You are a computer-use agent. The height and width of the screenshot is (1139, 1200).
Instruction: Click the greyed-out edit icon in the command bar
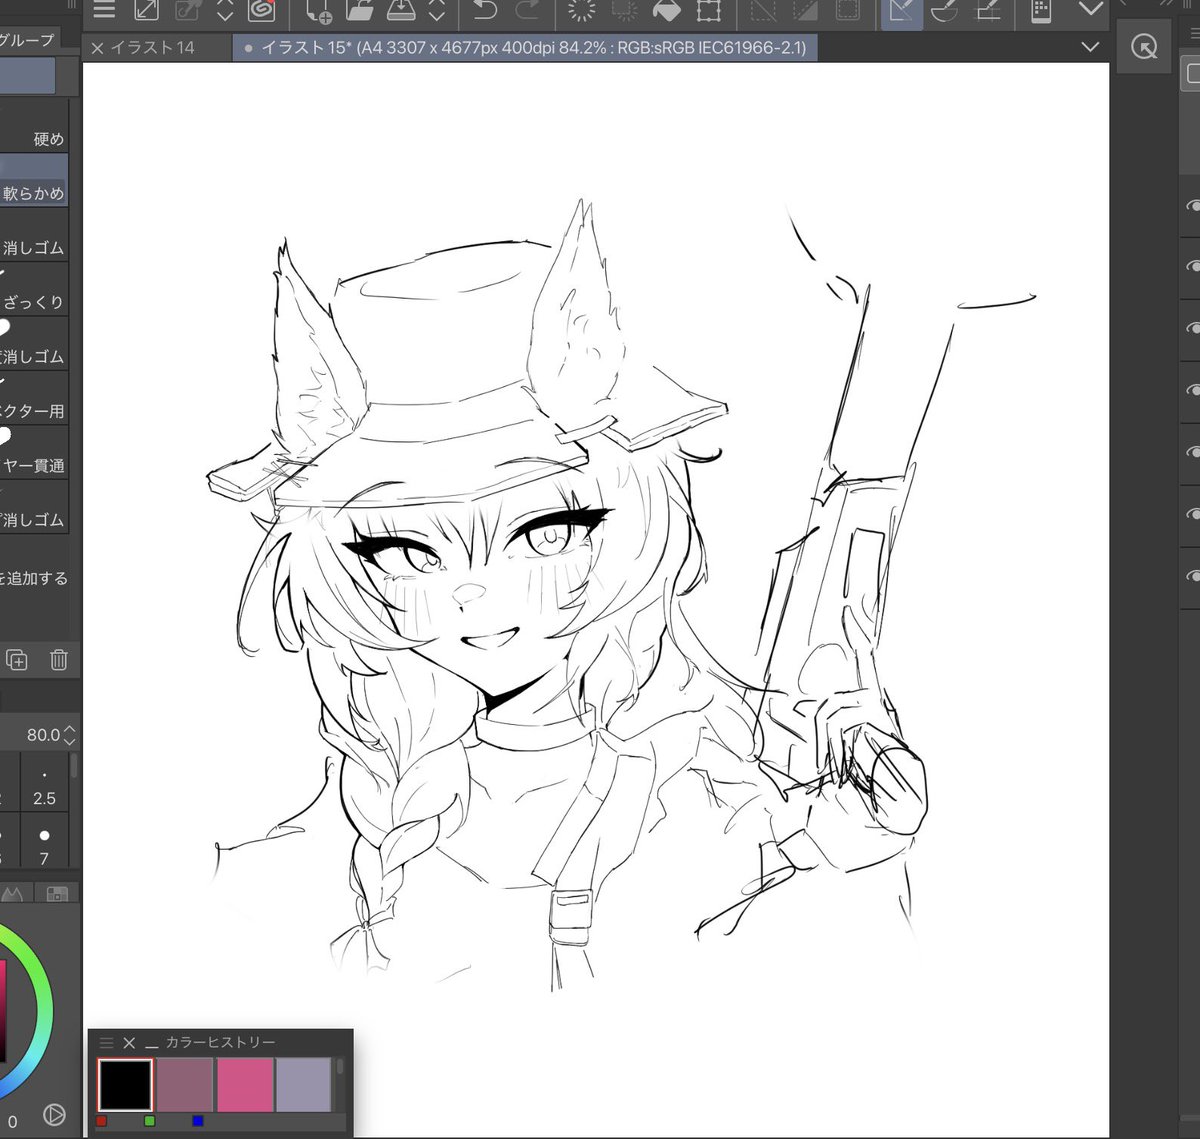click(187, 10)
